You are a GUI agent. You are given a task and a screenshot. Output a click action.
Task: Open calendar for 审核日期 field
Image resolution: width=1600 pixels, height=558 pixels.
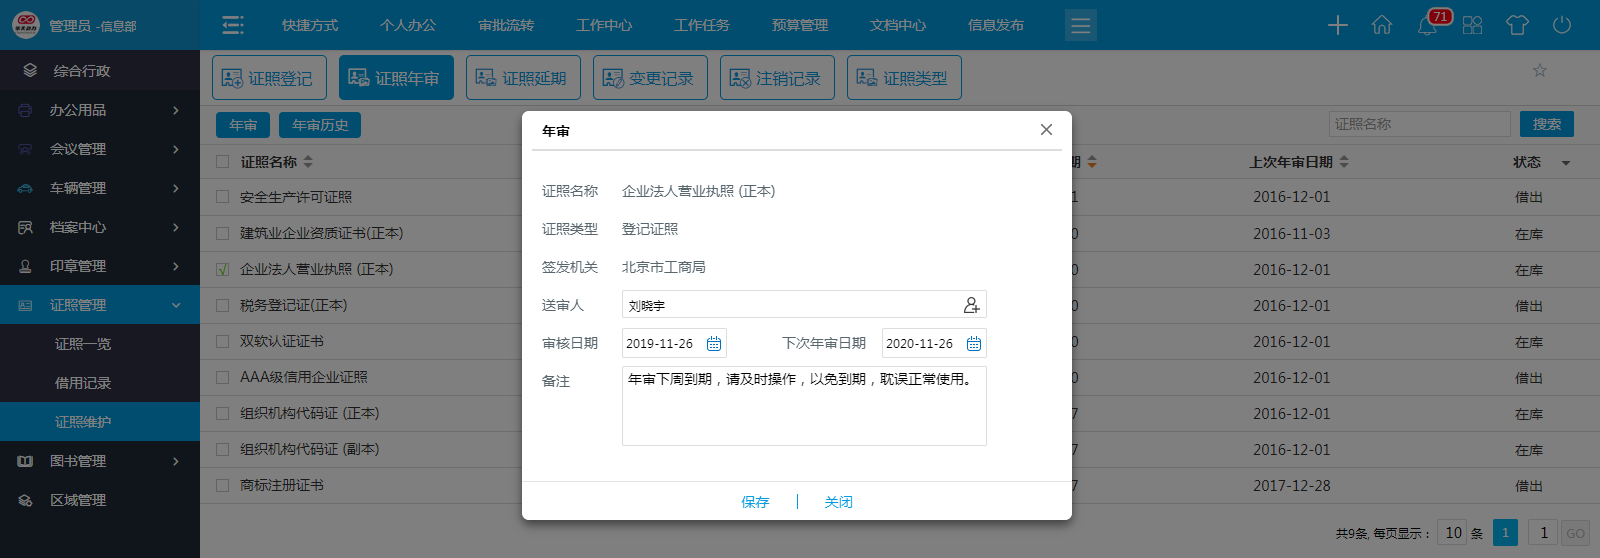click(x=714, y=343)
